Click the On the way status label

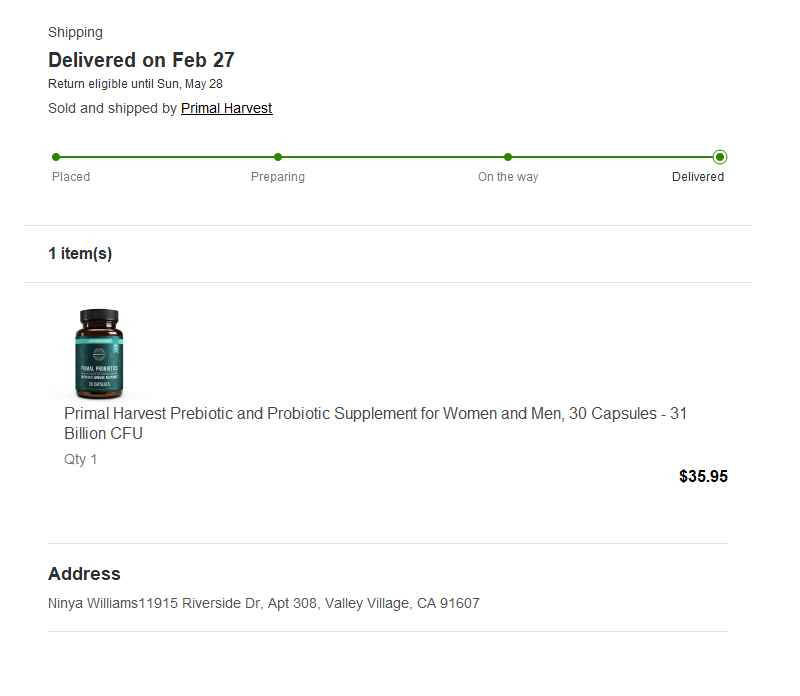[x=508, y=177]
